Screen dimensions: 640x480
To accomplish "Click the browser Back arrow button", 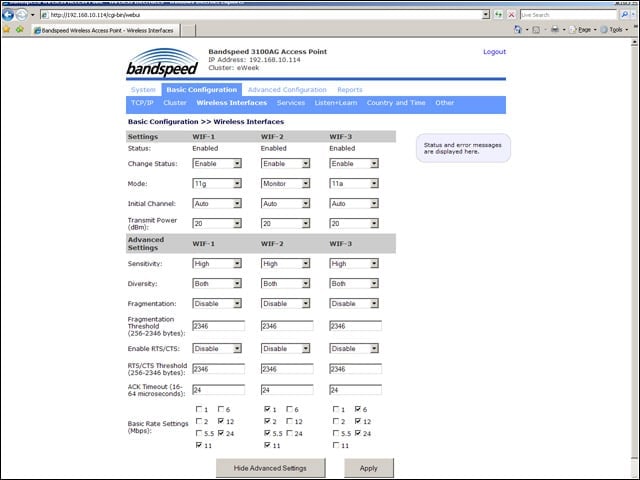I will click(x=8, y=15).
